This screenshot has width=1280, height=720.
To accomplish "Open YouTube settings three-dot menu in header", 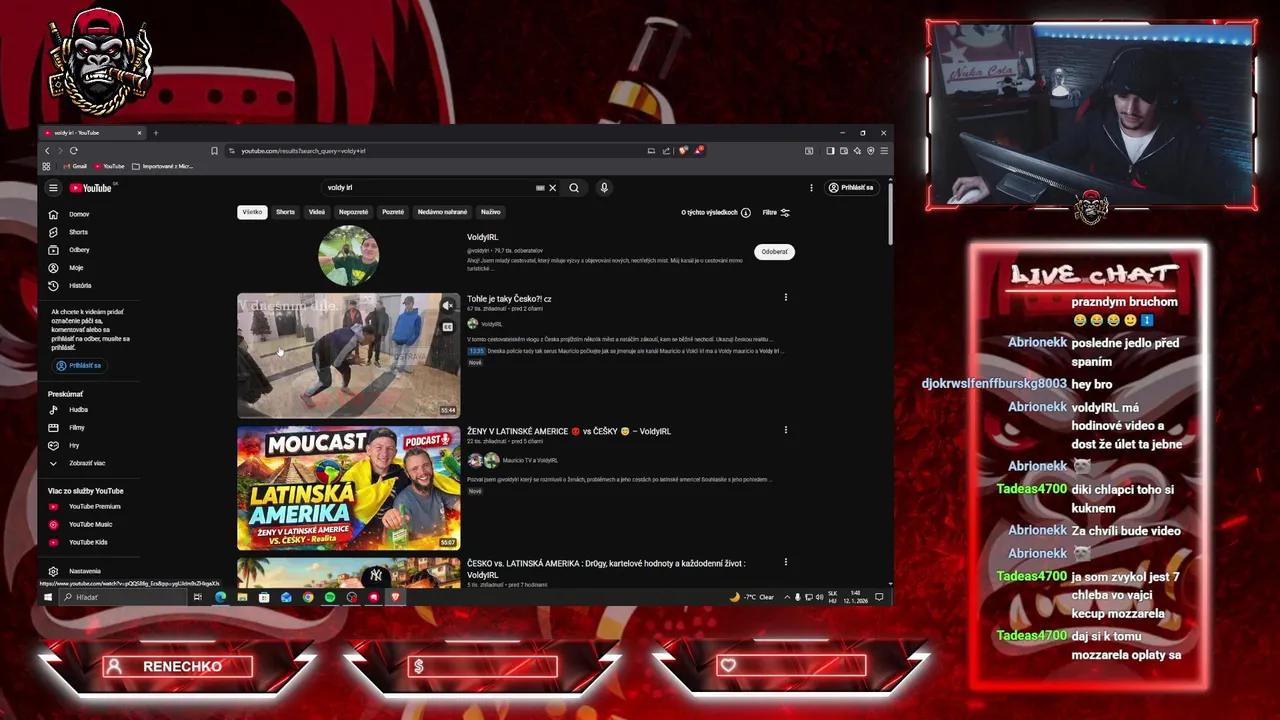I will pos(811,188).
